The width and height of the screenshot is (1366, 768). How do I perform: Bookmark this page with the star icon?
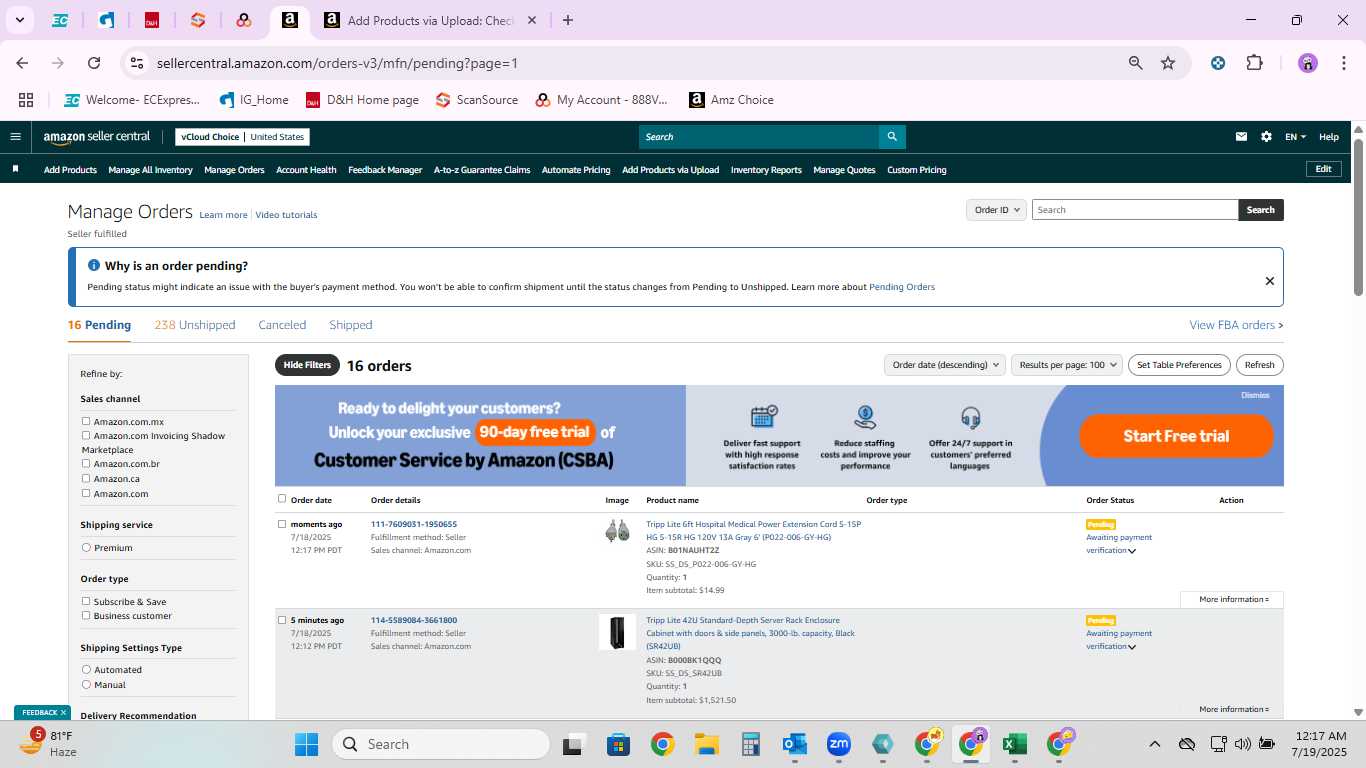[1168, 63]
